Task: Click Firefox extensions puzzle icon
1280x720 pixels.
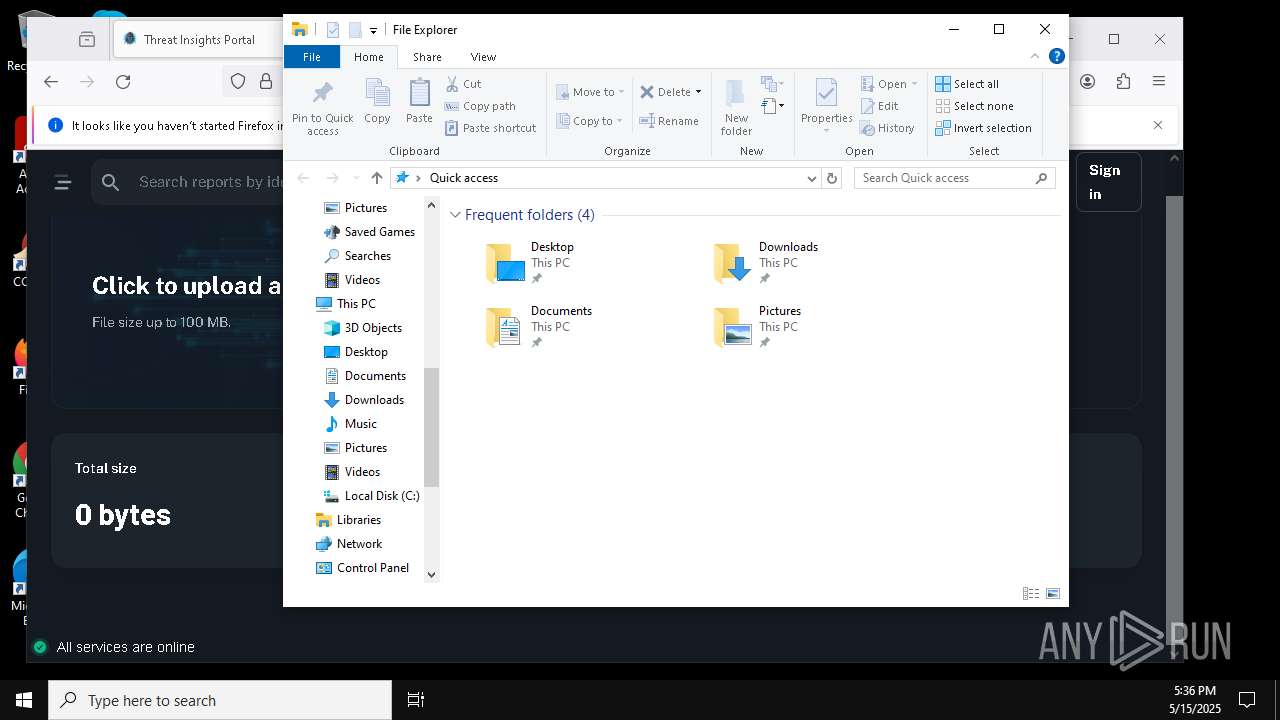Action: pyautogui.click(x=1124, y=82)
